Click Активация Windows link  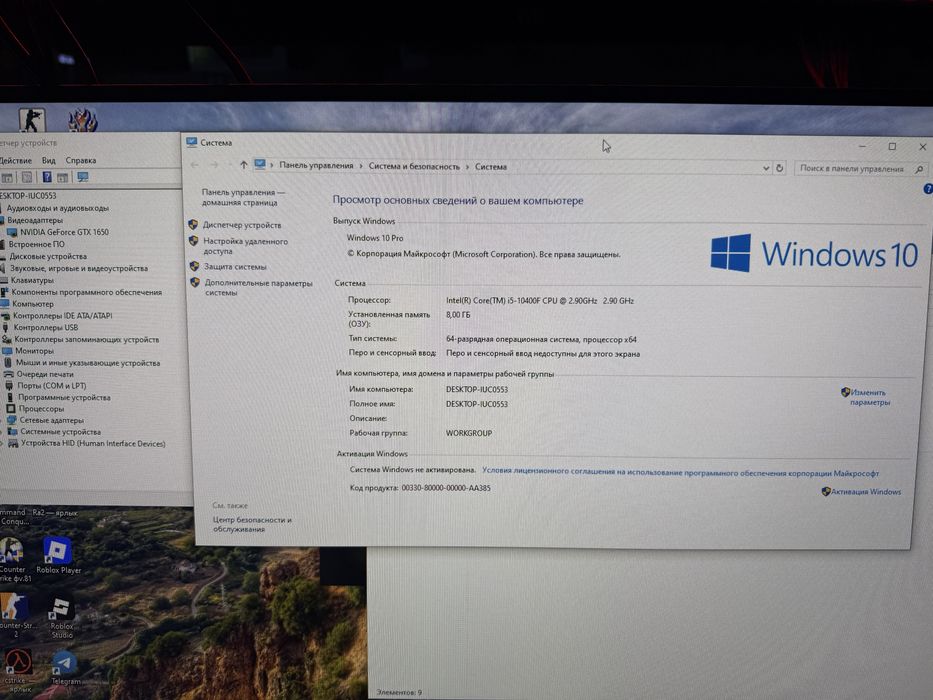[866, 492]
